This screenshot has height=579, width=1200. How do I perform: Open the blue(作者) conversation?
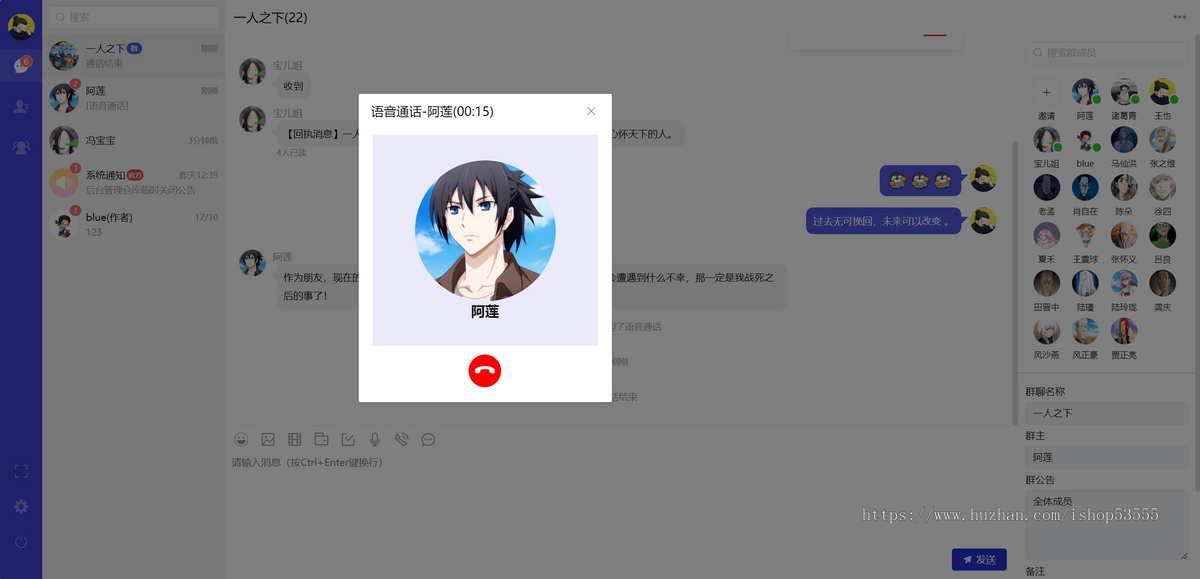point(134,224)
